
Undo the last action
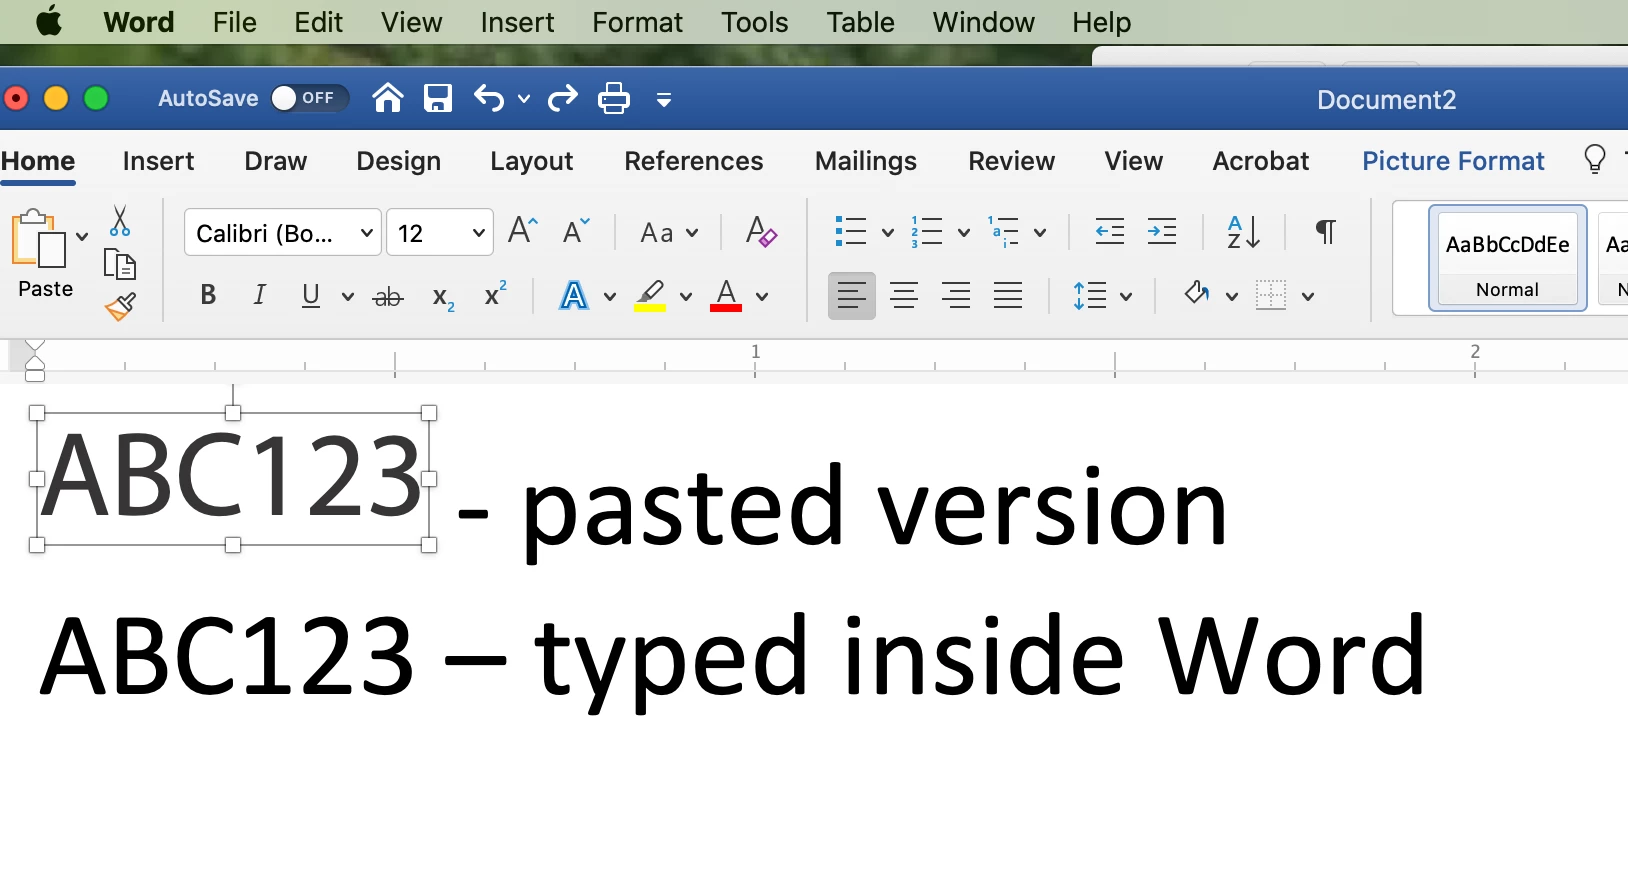[489, 98]
